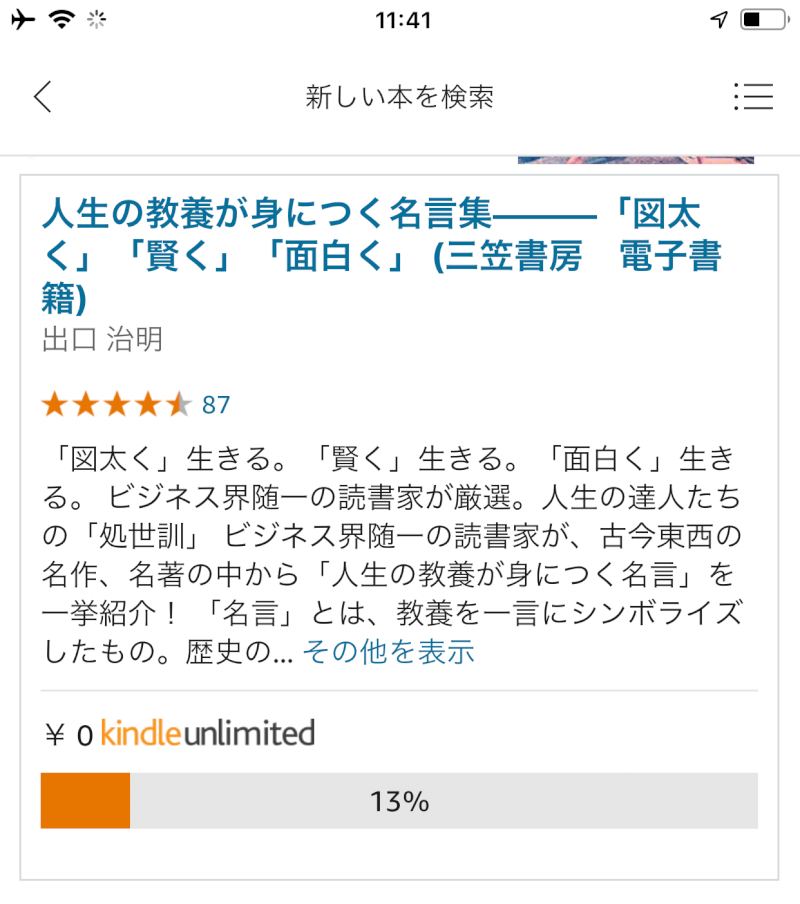Screen dimensions: 800x904
Task: Tap the kindleunlimited logo
Action: pyautogui.click(x=208, y=734)
